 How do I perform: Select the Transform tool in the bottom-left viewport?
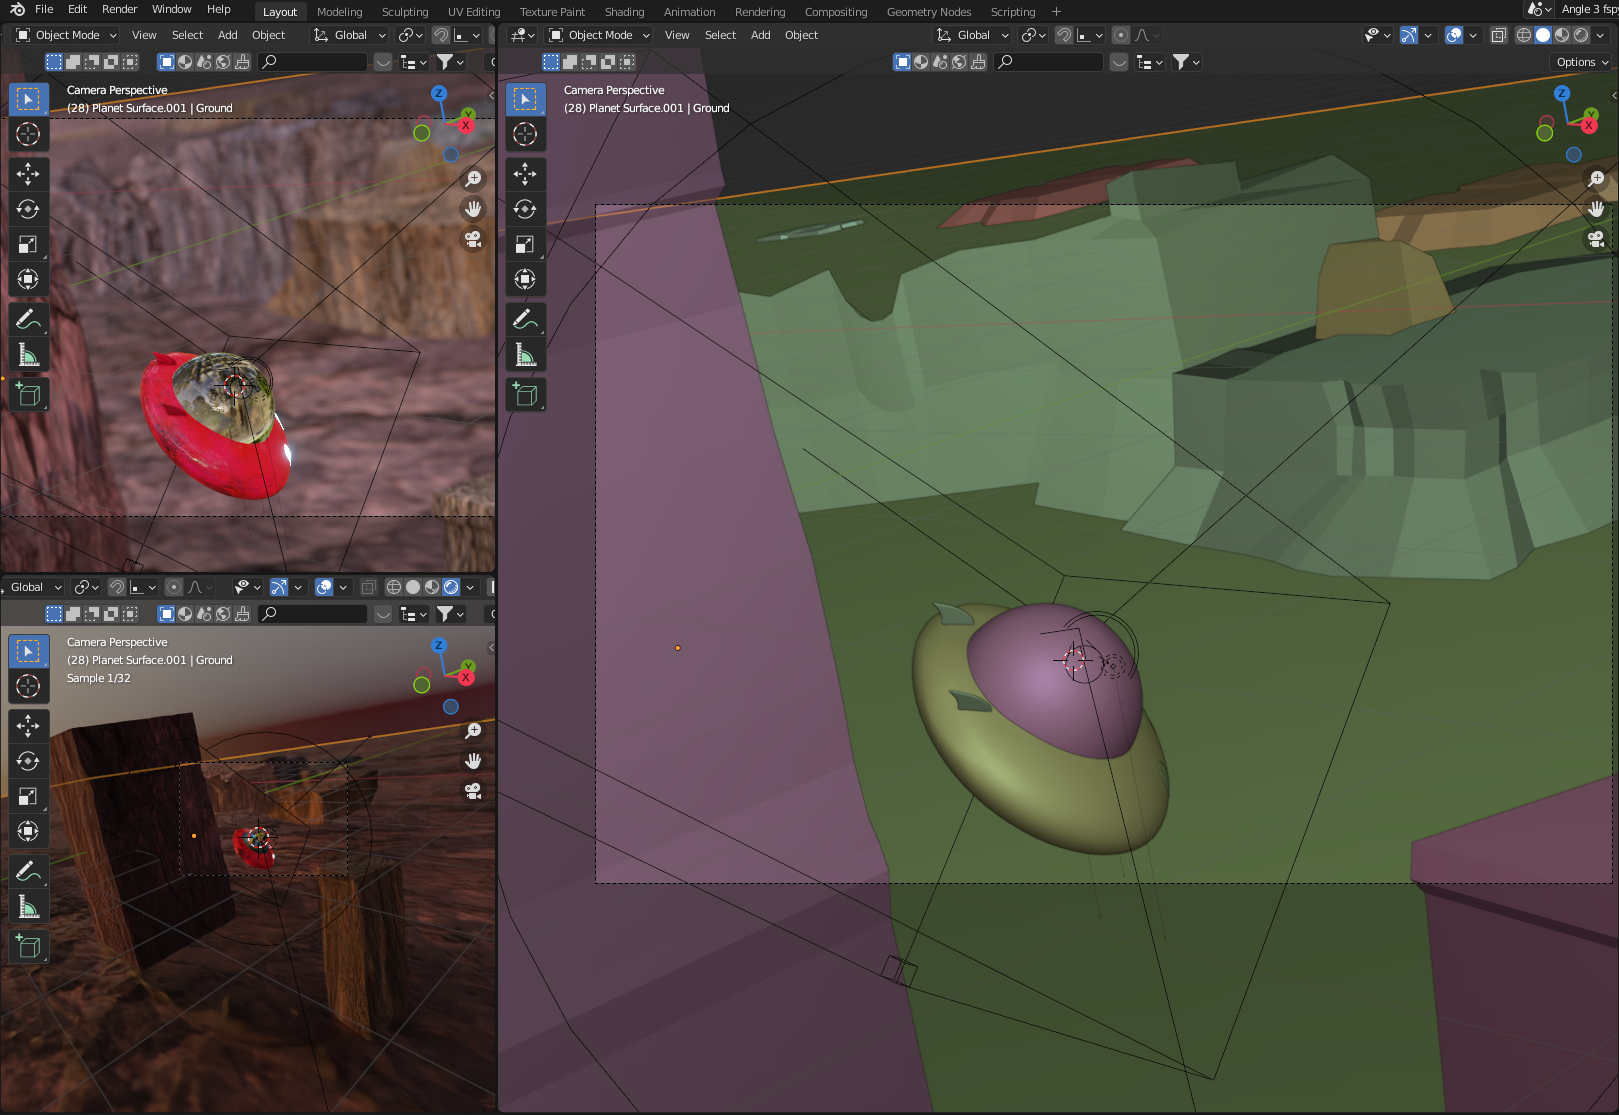28,831
